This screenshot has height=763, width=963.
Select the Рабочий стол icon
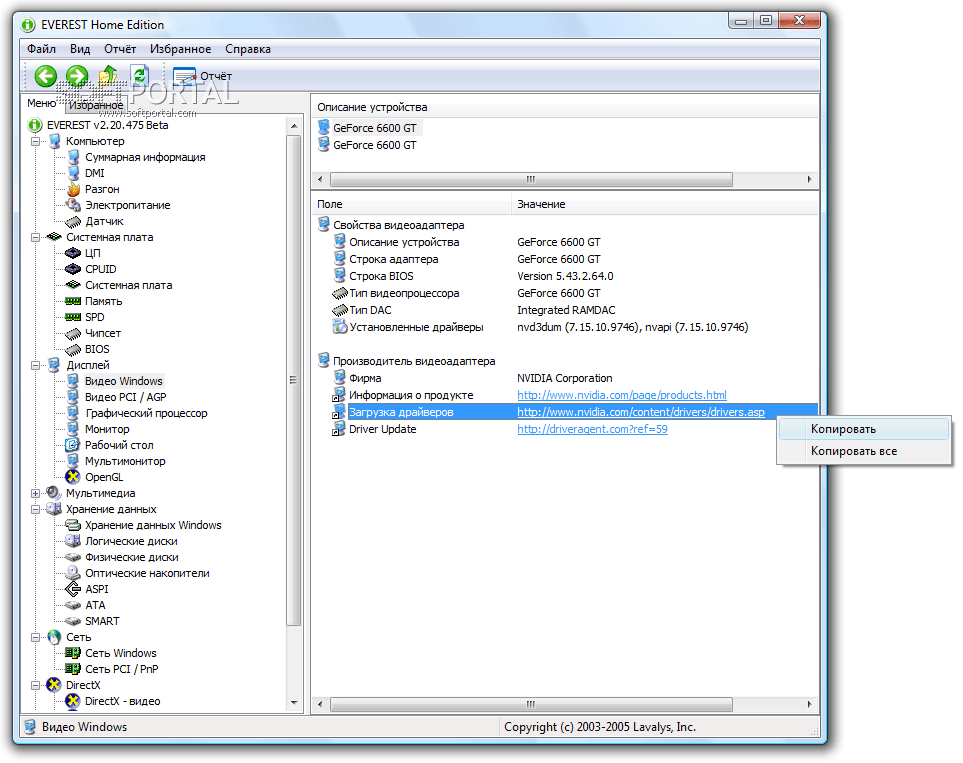pyautogui.click(x=73, y=445)
